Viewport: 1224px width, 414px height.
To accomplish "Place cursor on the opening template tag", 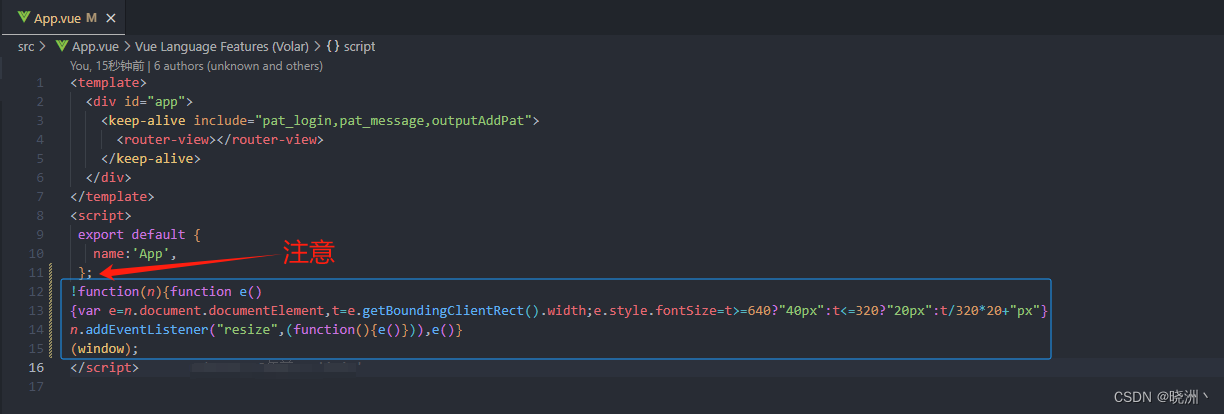I will click(108, 82).
